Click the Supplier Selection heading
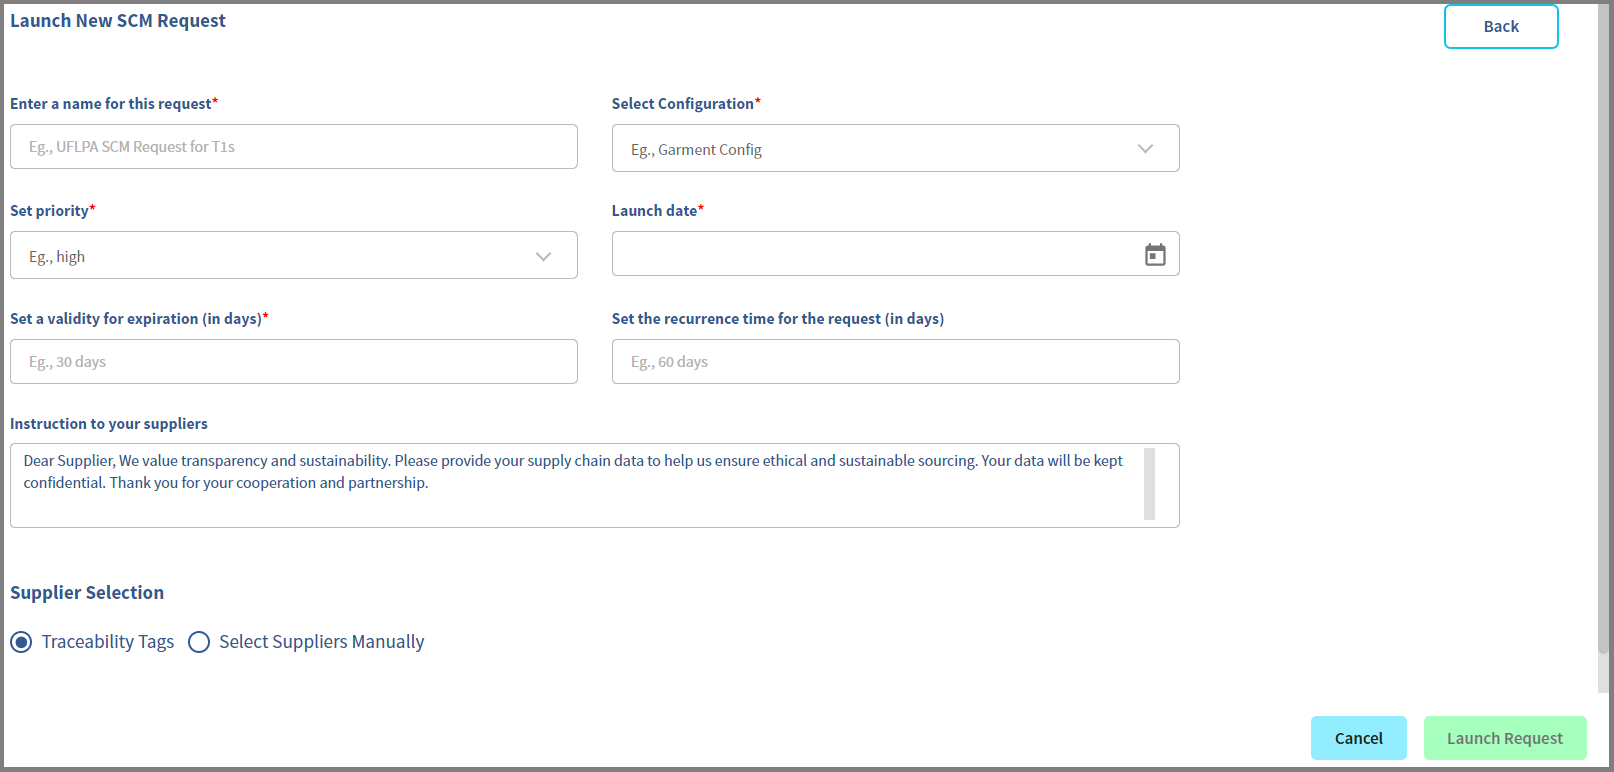Screen dimensions: 1614x772 click(87, 592)
